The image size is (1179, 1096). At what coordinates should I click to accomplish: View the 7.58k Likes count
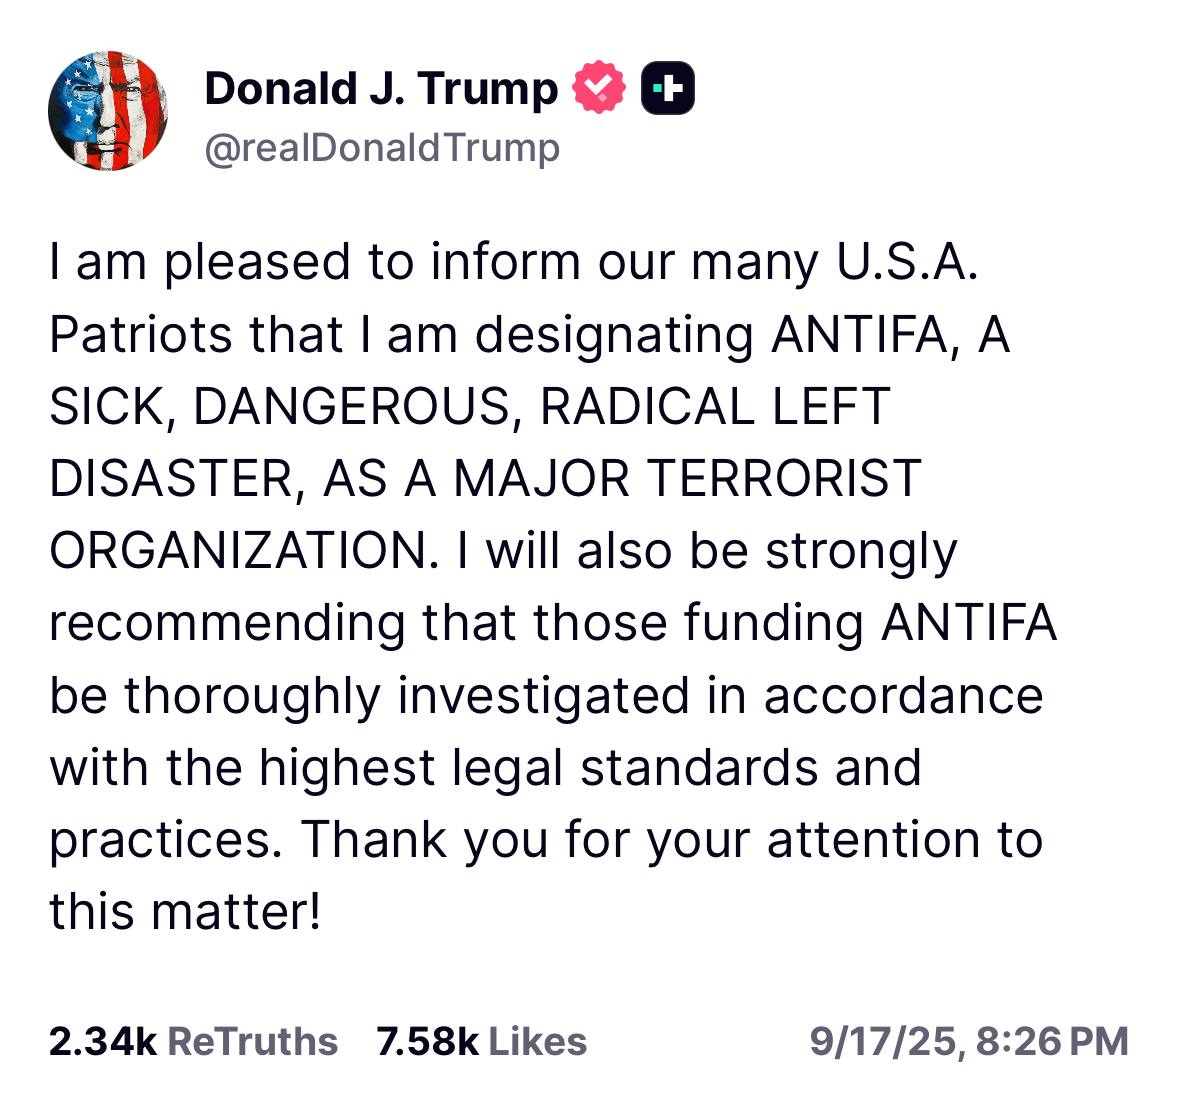coord(428,1041)
